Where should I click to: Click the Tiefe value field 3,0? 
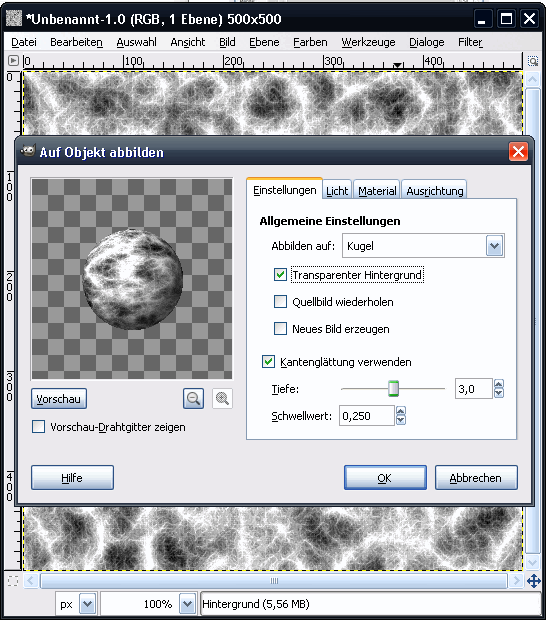click(x=474, y=388)
